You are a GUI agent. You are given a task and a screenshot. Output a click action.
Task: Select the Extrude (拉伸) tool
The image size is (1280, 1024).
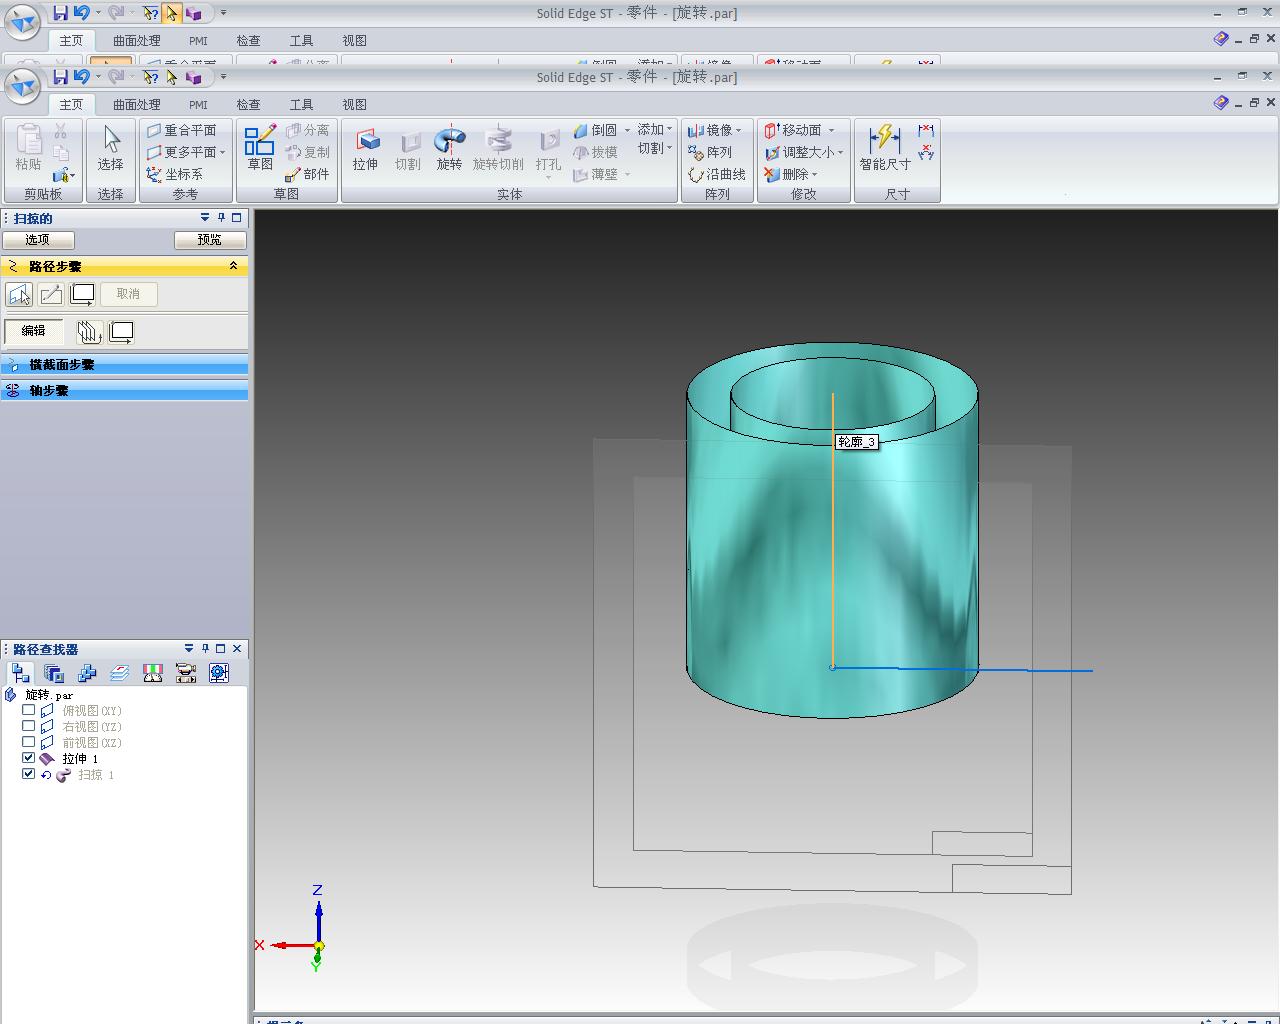[x=366, y=148]
